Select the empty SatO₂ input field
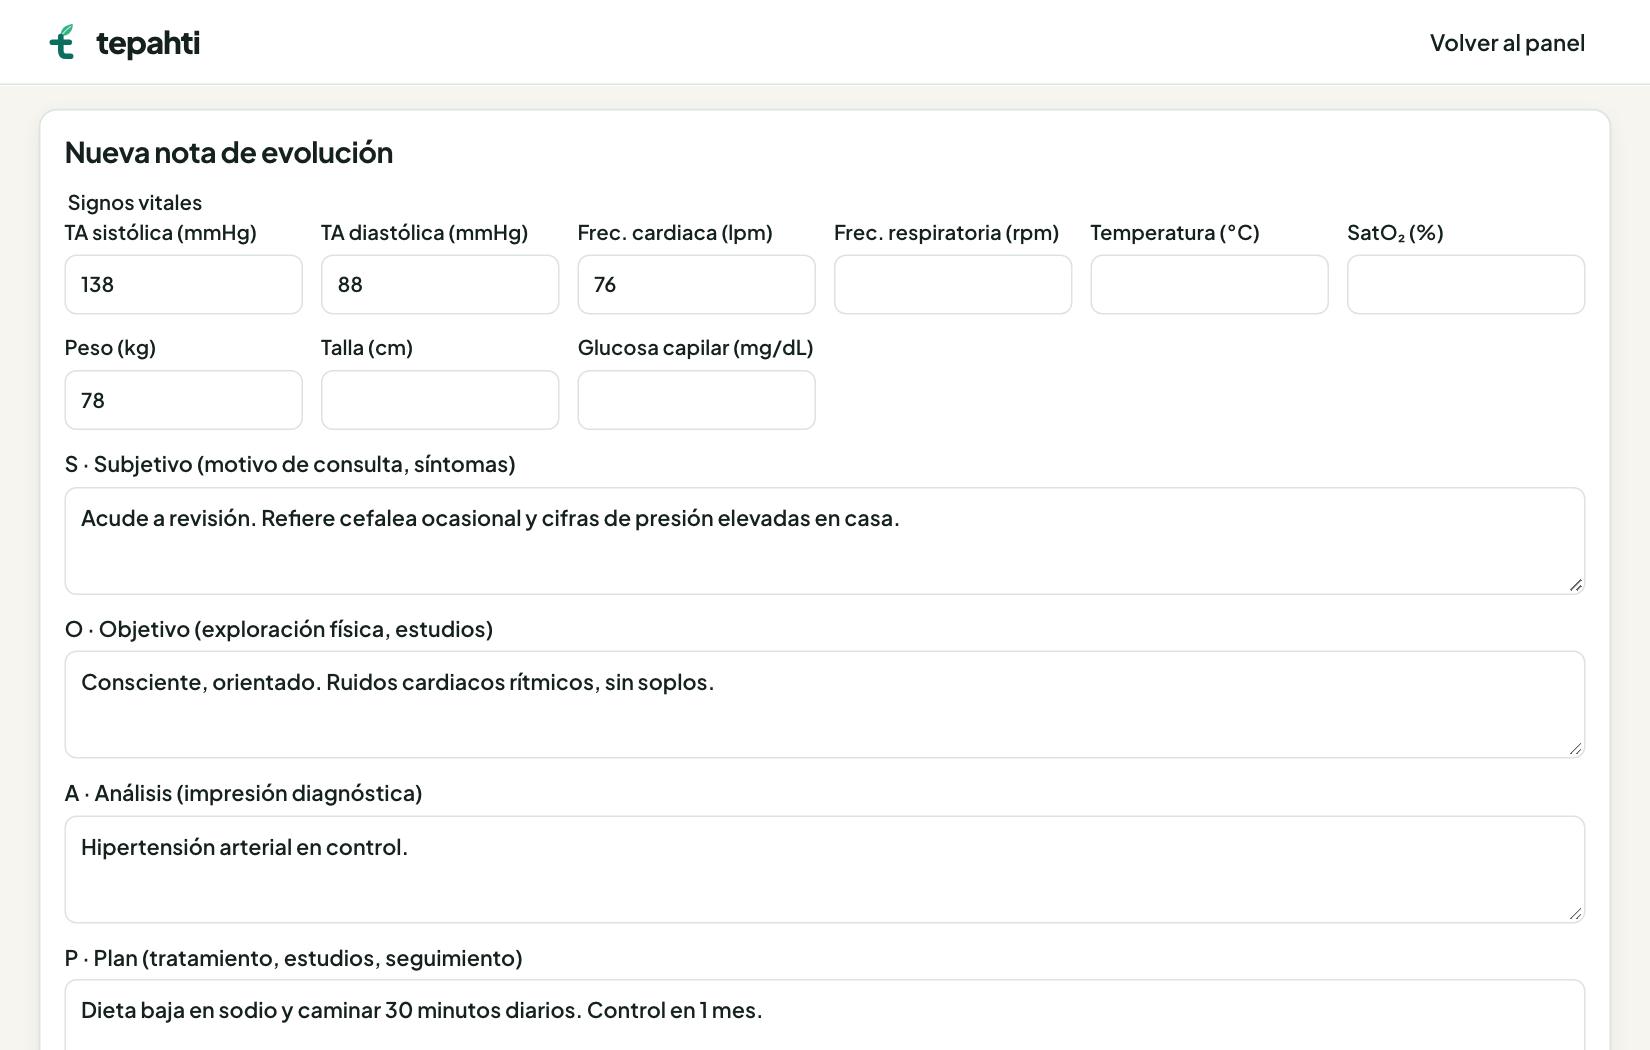Screen dimensions: 1650x1050 click(1466, 285)
